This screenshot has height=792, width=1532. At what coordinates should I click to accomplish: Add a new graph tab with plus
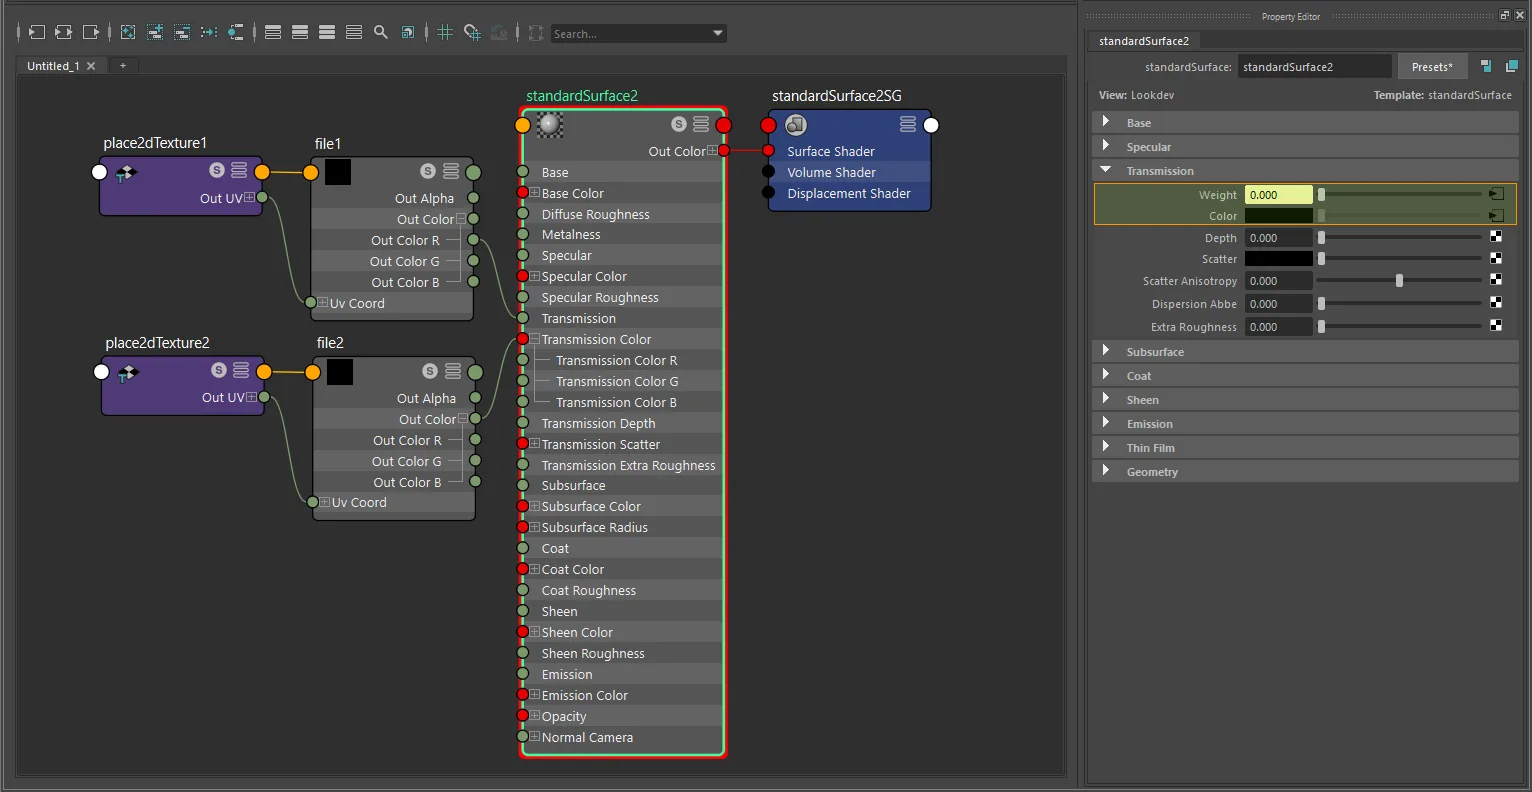123,66
